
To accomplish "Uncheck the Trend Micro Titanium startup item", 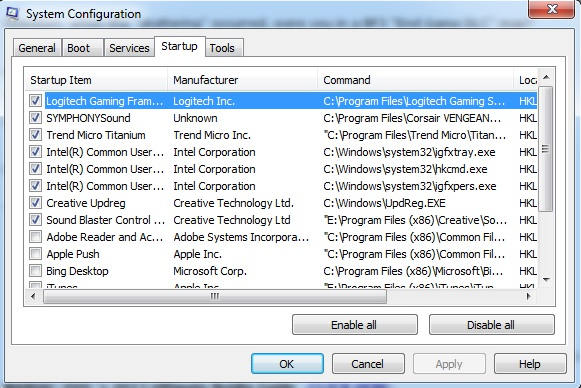I will pos(36,135).
